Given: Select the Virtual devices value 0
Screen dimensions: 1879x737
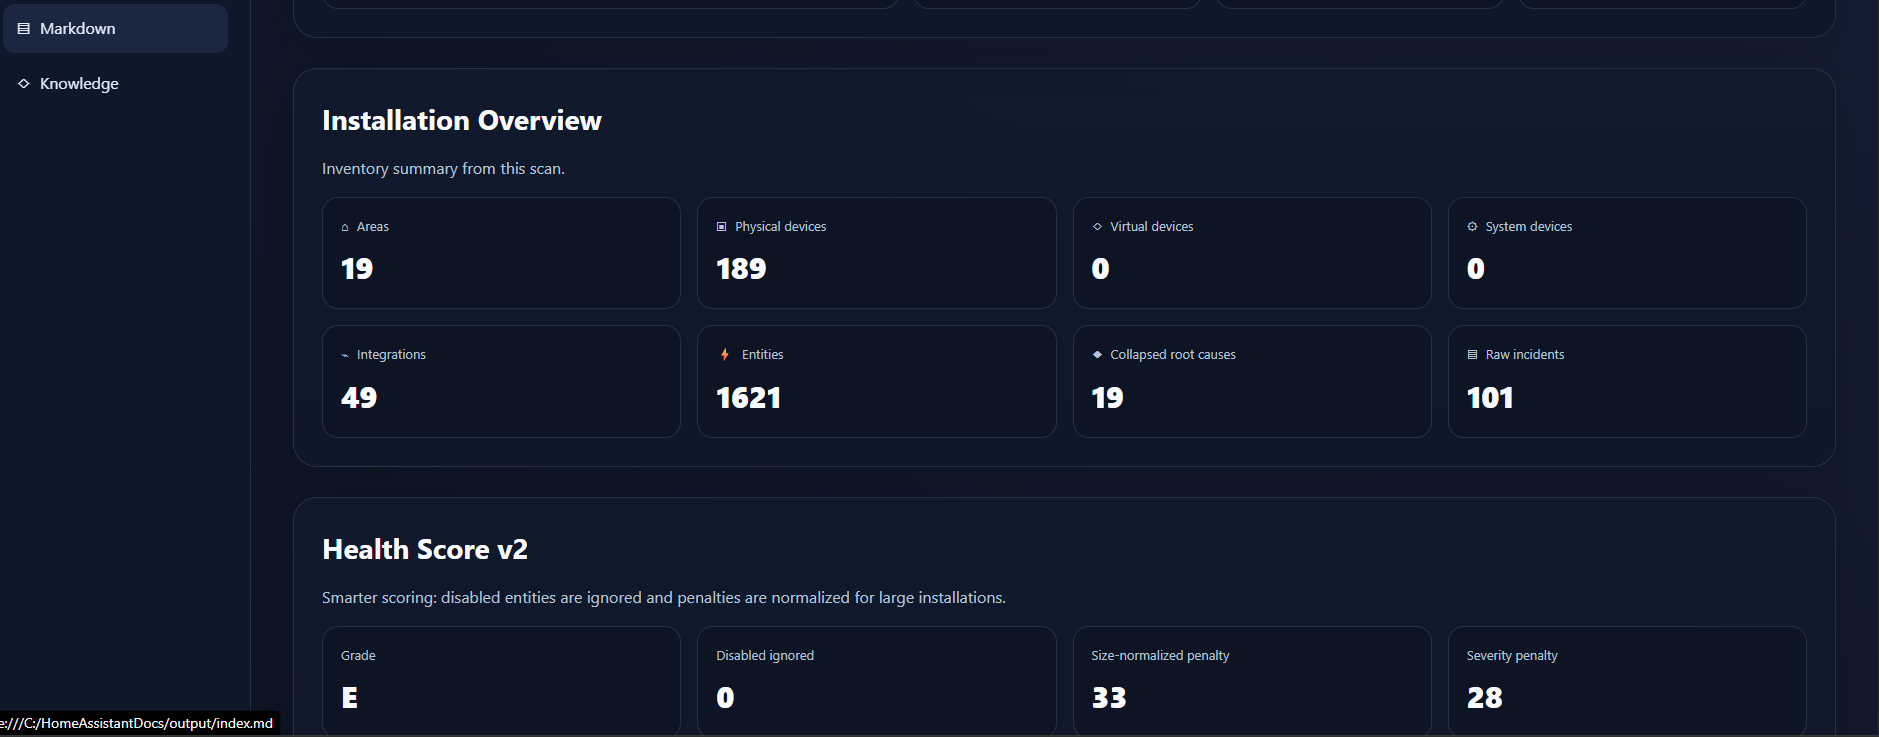Looking at the screenshot, I should tap(1100, 269).
